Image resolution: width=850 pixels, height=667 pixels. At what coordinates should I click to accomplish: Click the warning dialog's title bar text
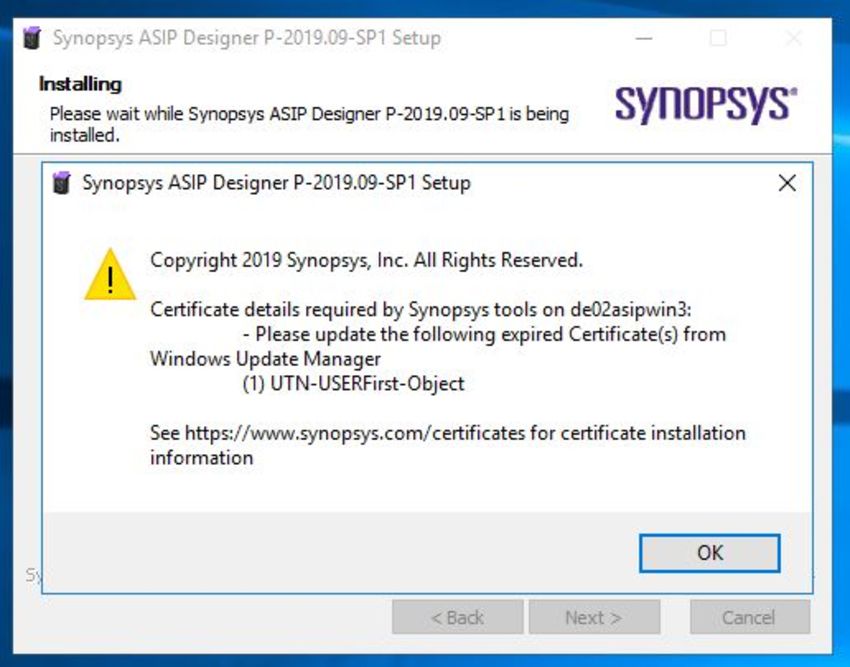tap(276, 184)
